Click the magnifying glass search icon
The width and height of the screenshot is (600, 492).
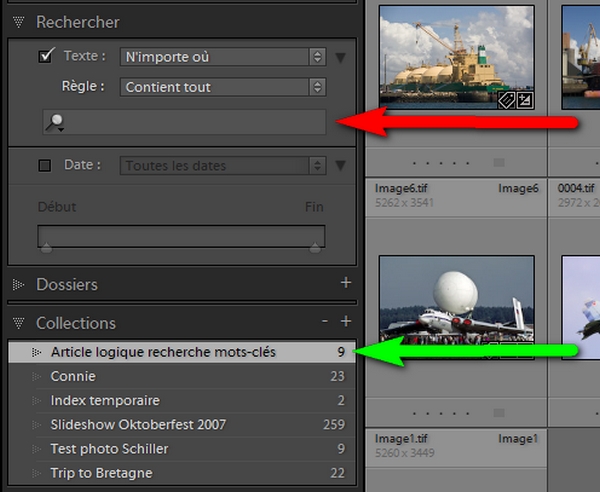click(55, 122)
